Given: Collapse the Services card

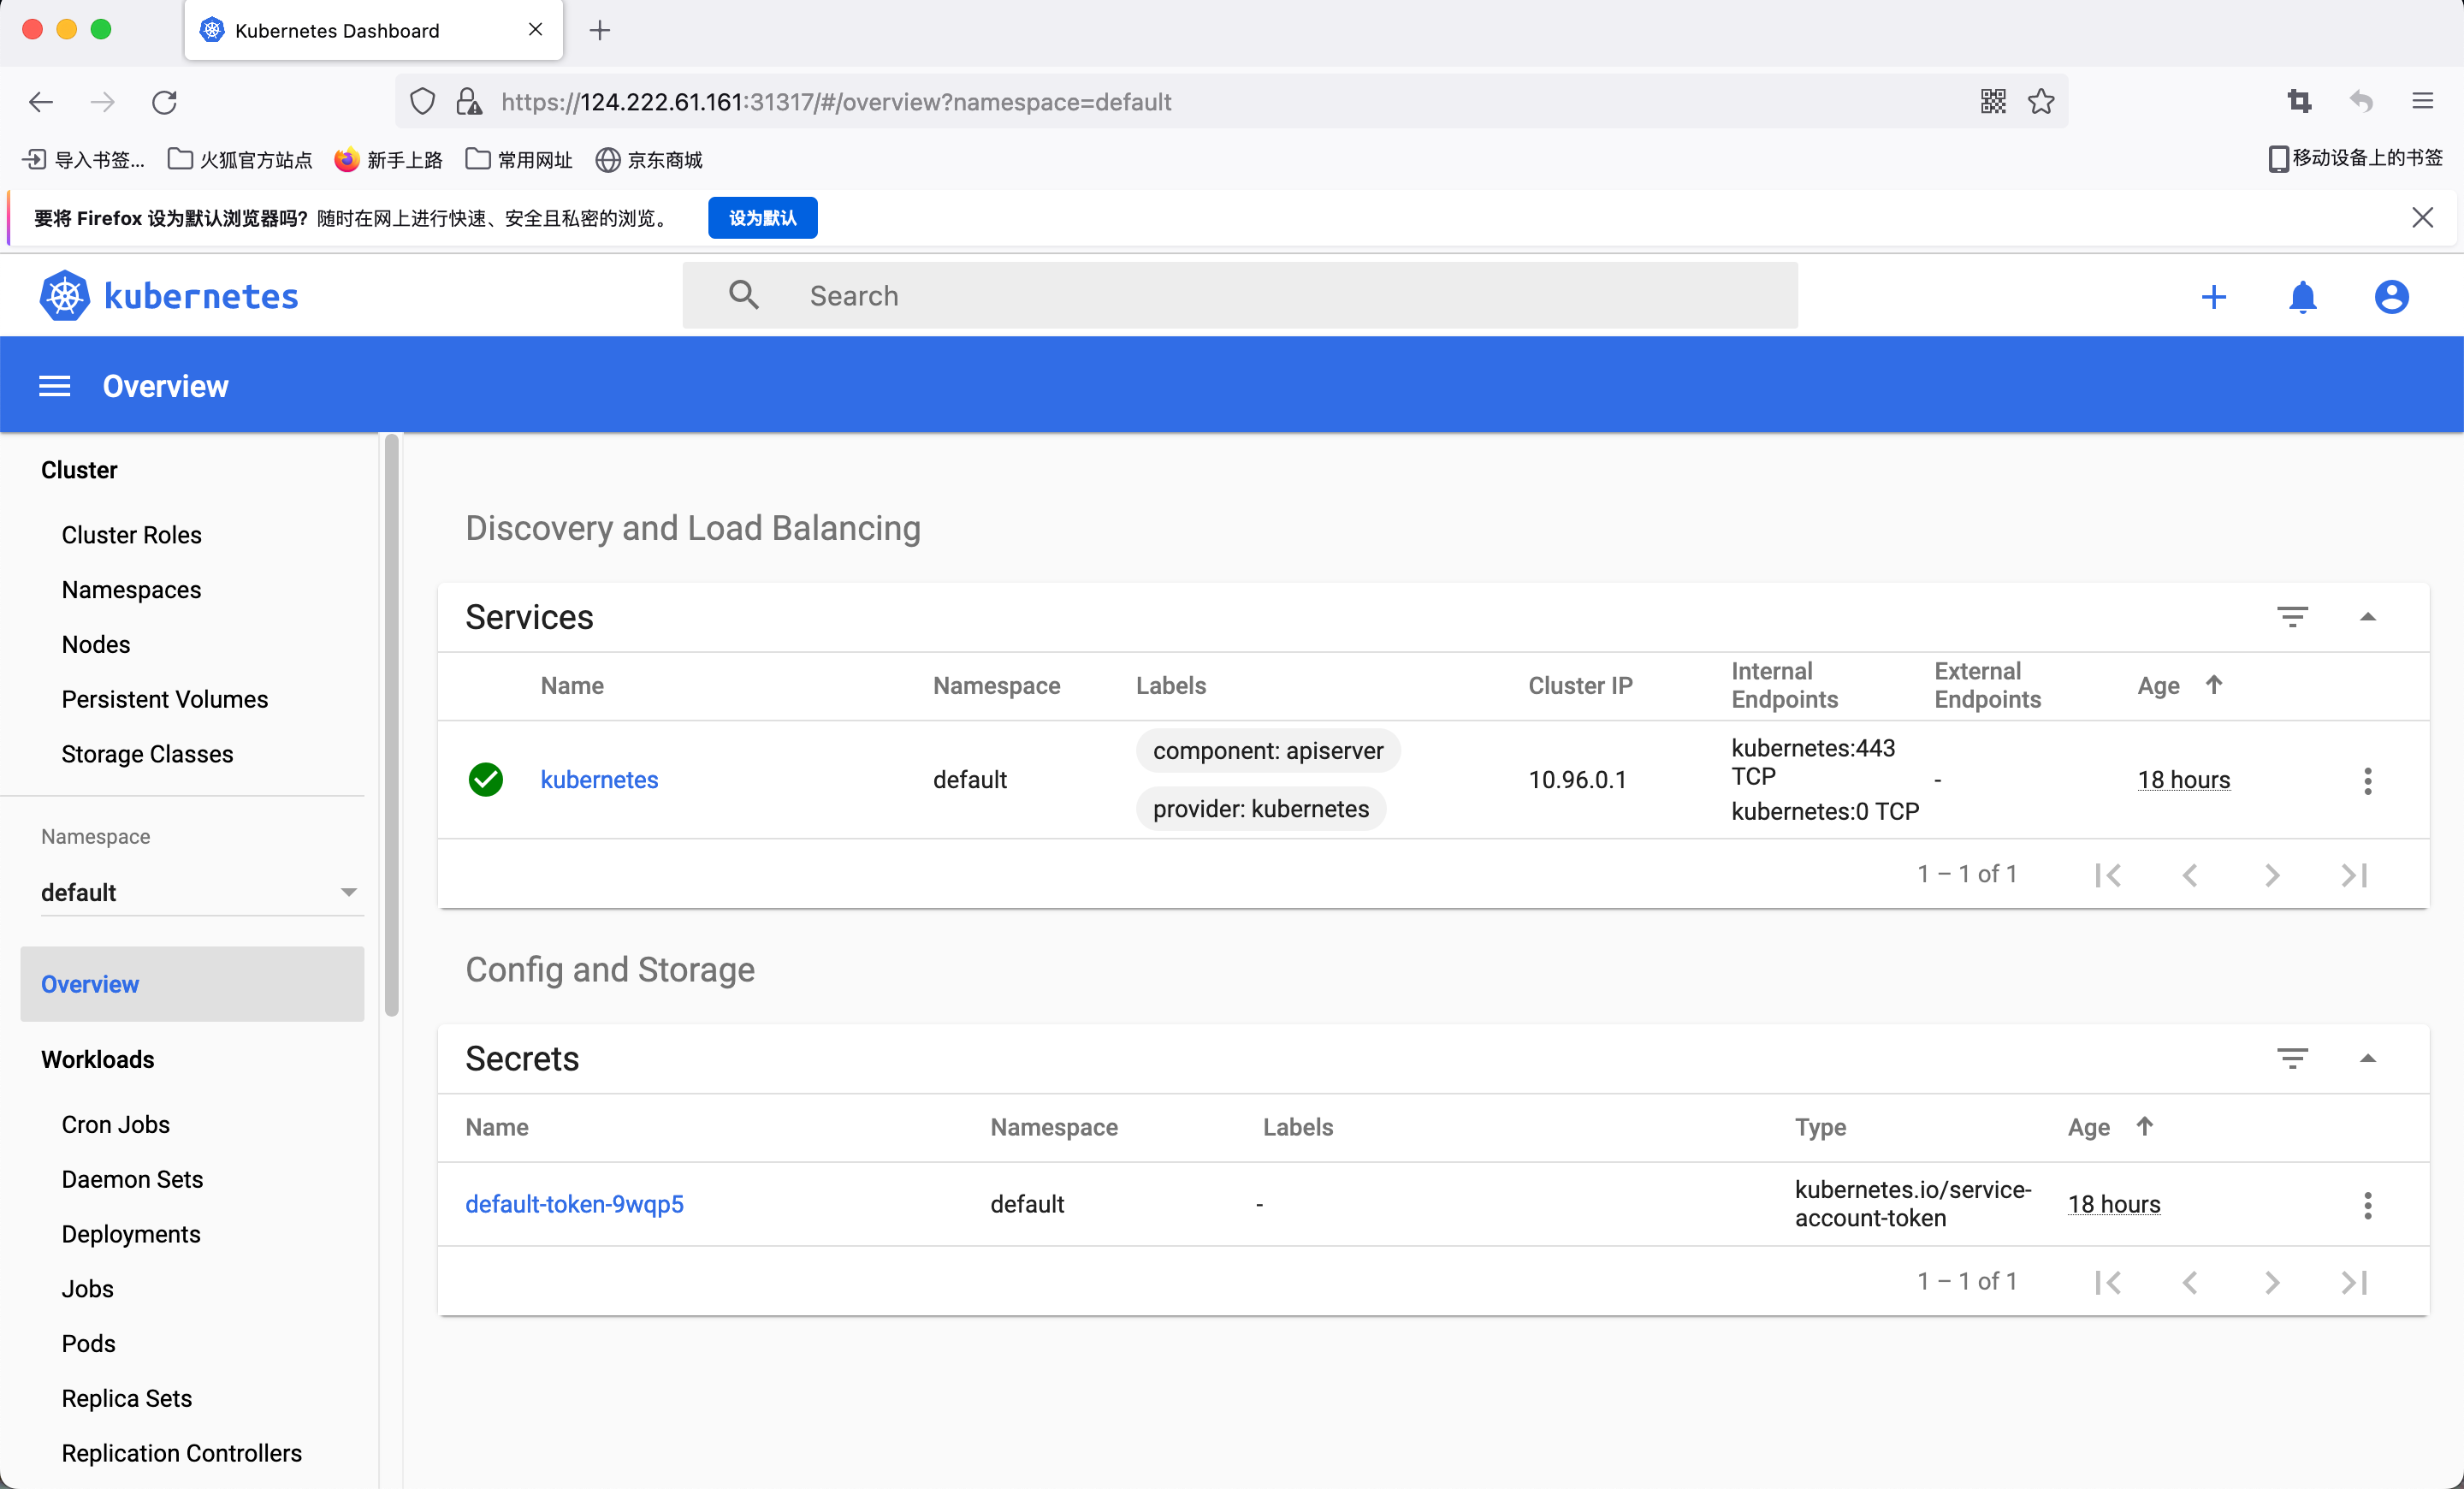Looking at the screenshot, I should click(x=2367, y=617).
